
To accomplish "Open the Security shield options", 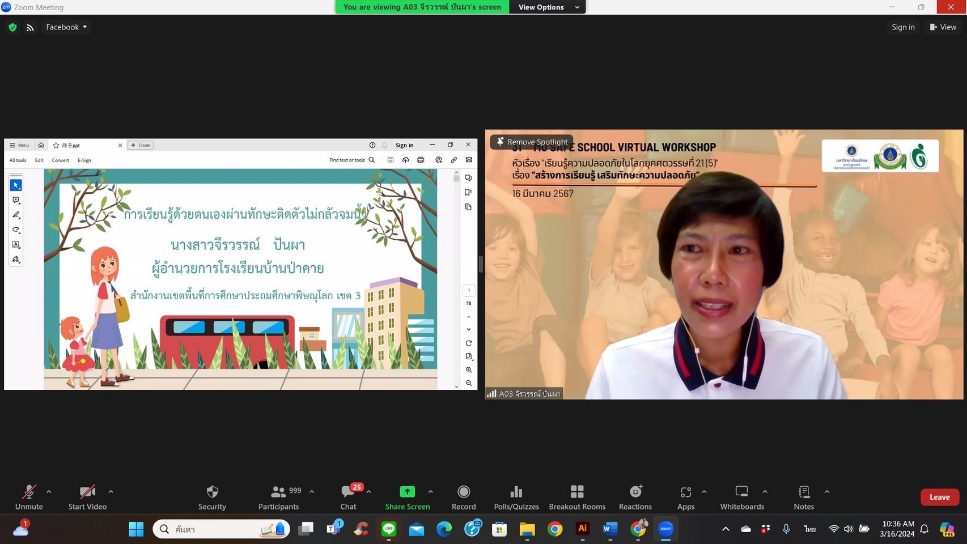I will tap(212, 497).
